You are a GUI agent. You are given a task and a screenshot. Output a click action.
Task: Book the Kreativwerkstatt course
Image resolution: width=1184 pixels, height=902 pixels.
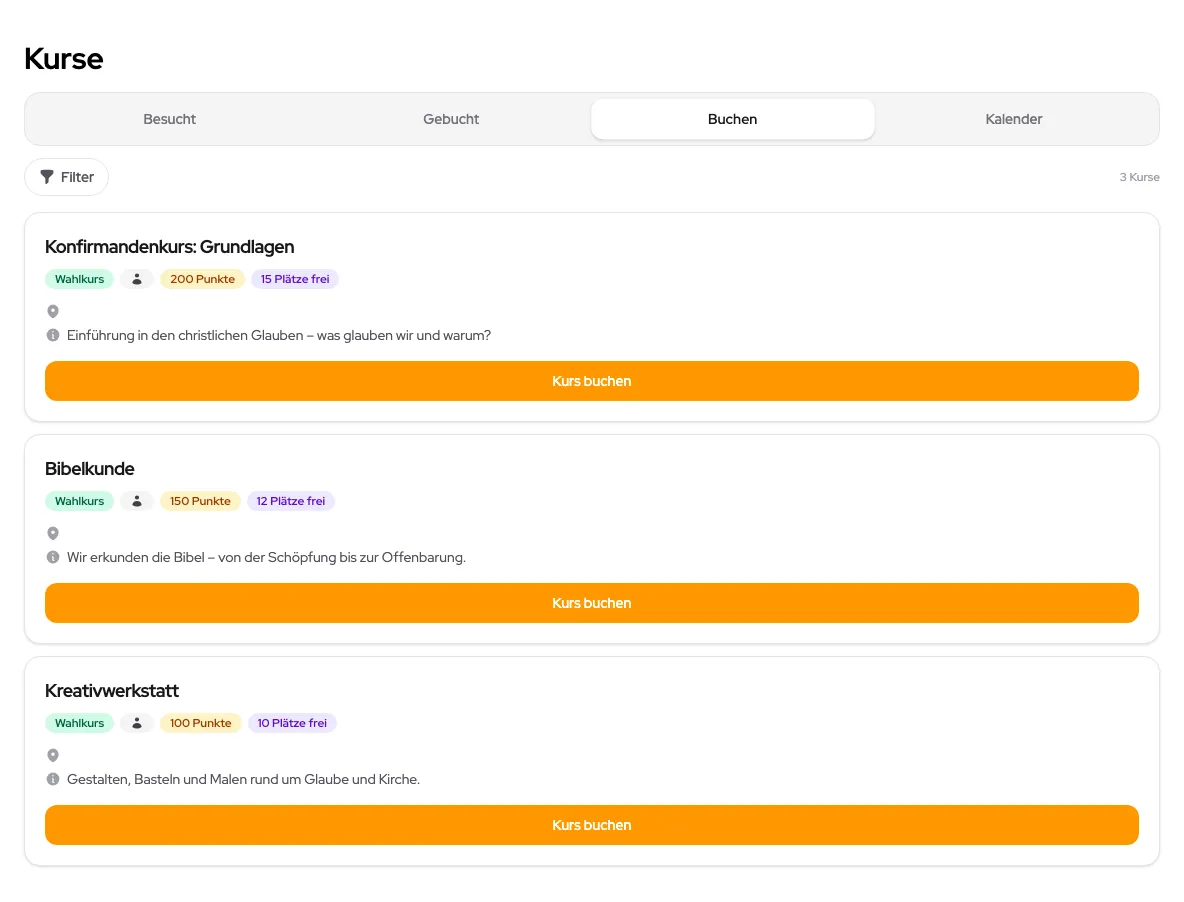(592, 825)
